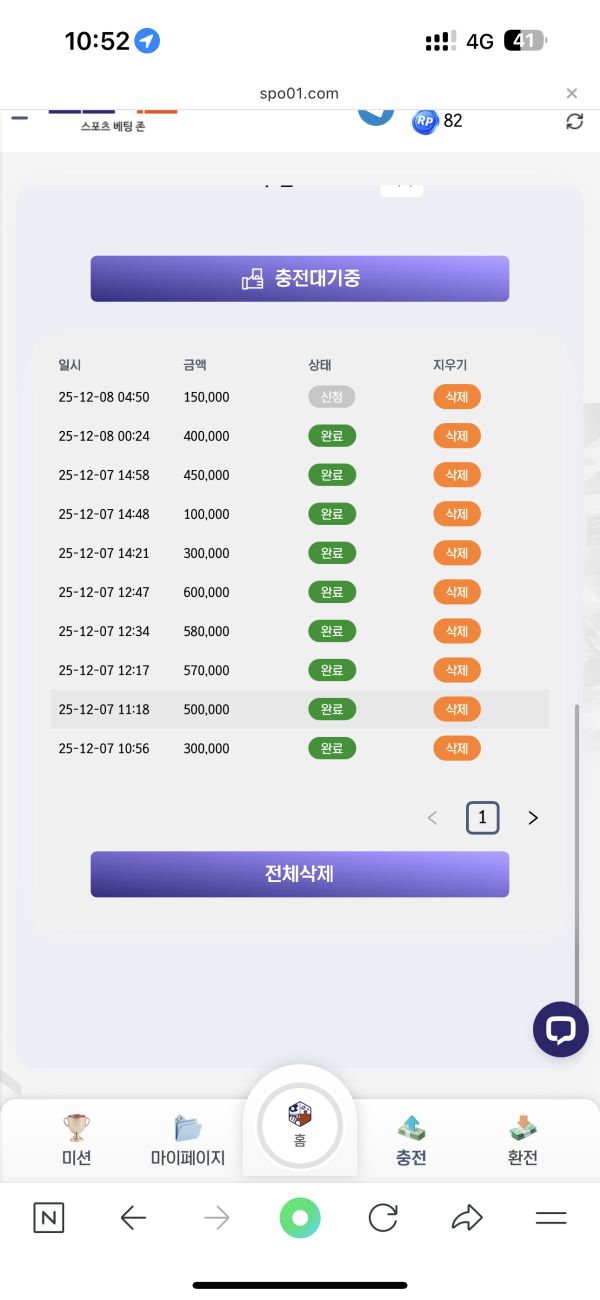Switch to the 마이페이지 tab
Viewport: 600px width, 1300px height.
[188, 1140]
